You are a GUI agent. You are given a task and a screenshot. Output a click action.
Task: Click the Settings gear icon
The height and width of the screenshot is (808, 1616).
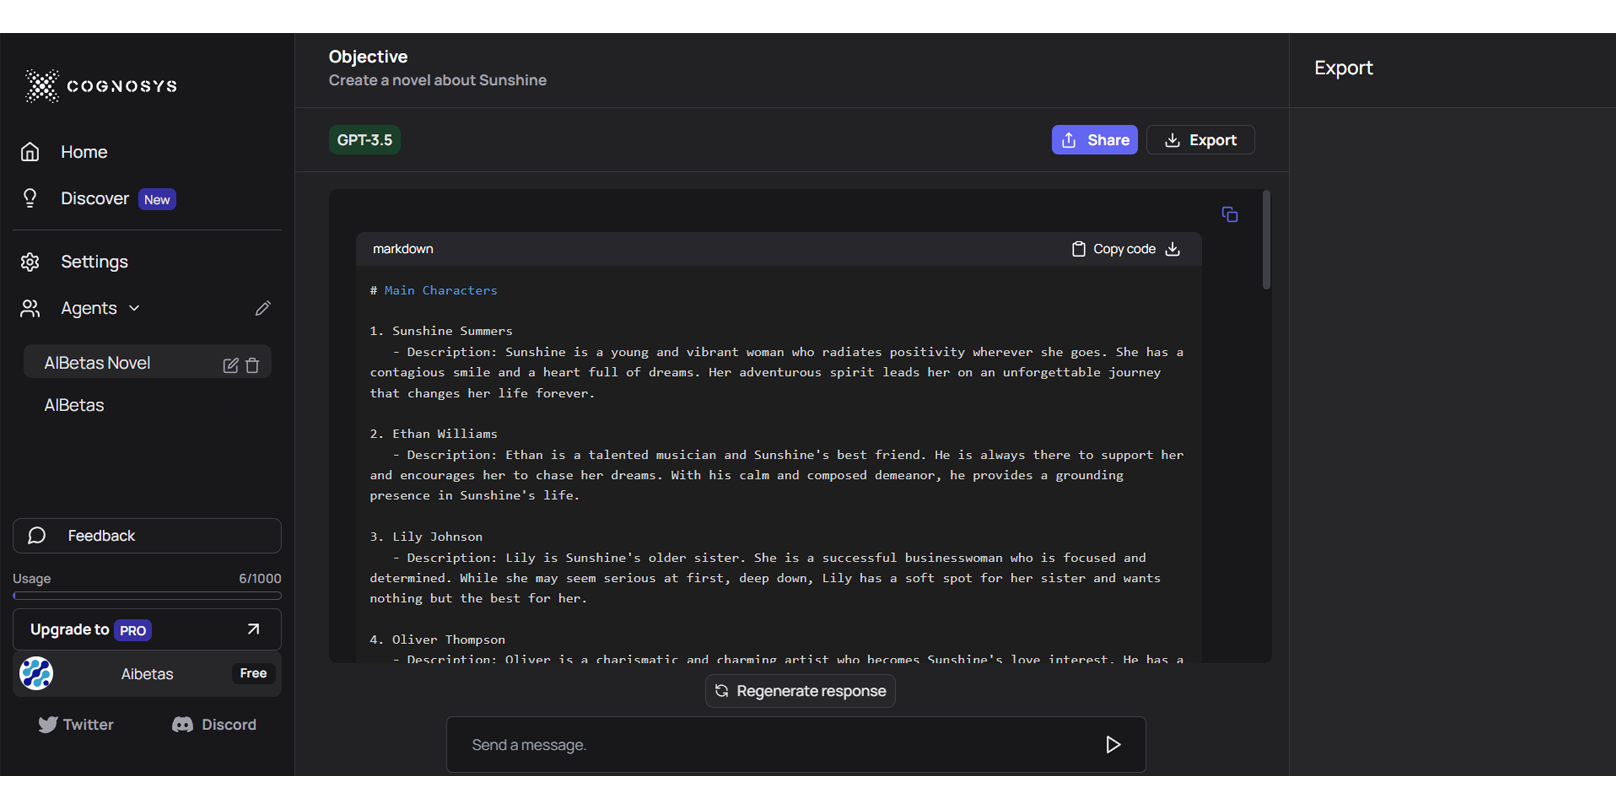[30, 262]
